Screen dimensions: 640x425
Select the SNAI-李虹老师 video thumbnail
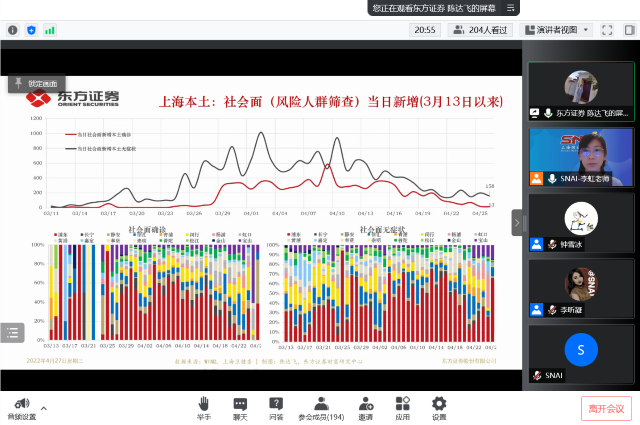pyautogui.click(x=580, y=156)
